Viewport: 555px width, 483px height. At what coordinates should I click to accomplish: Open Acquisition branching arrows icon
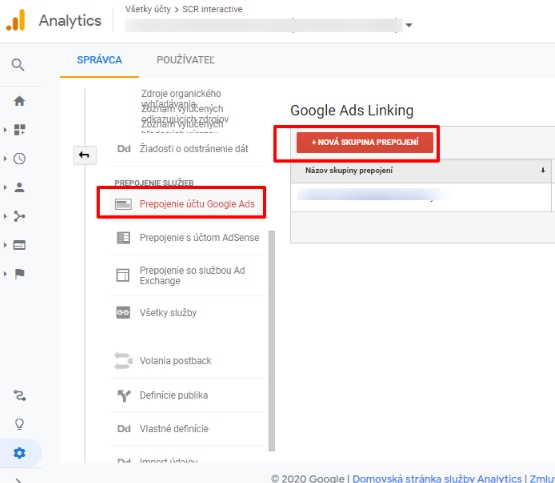(x=19, y=216)
